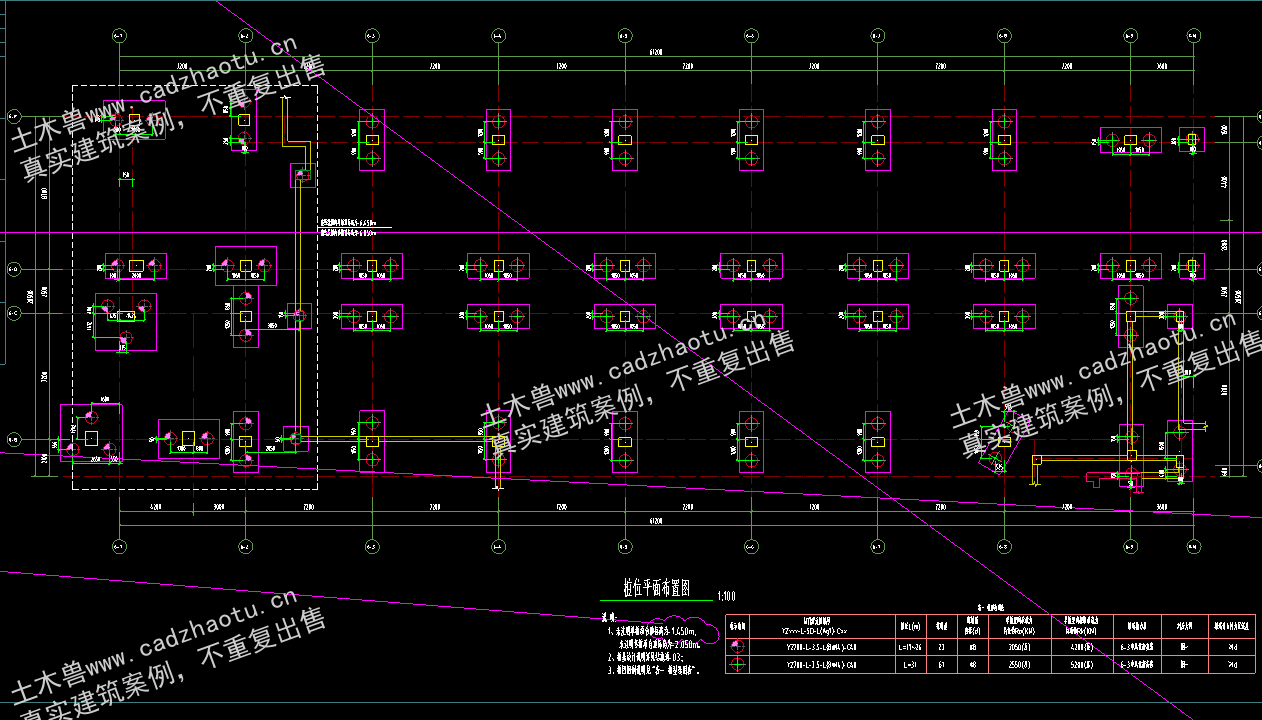Viewport: 1262px width, 720px height.
Task: Select the wide four-pile cap at the top-right corner
Action: 1131,140
